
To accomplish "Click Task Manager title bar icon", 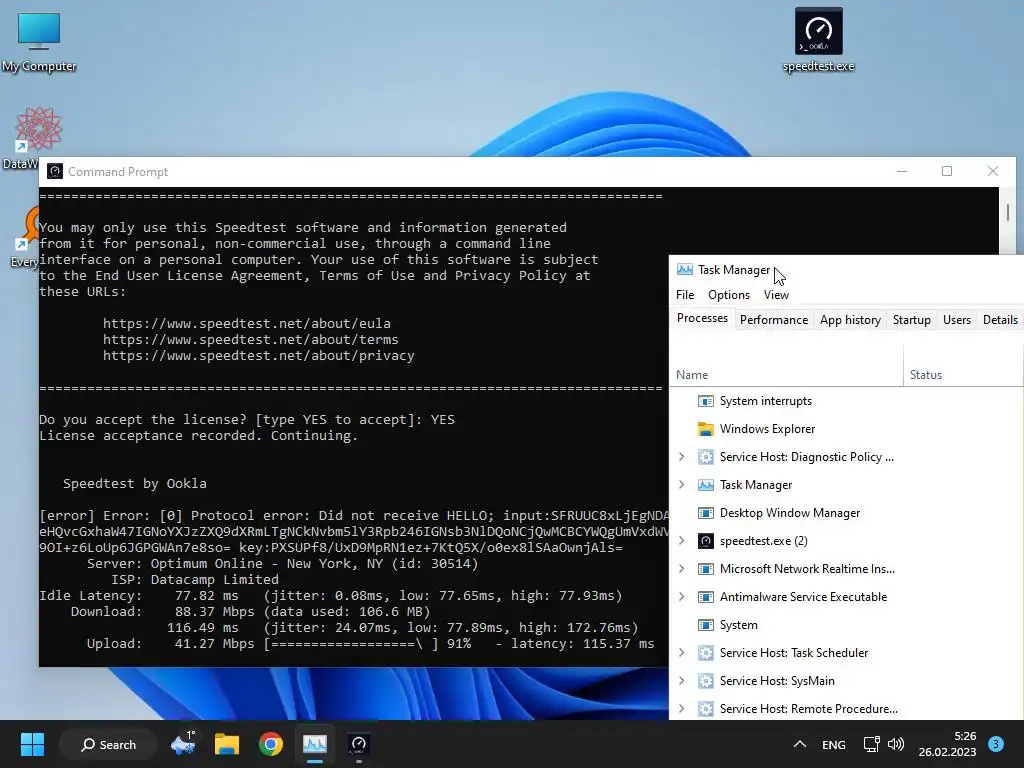I will (684, 269).
